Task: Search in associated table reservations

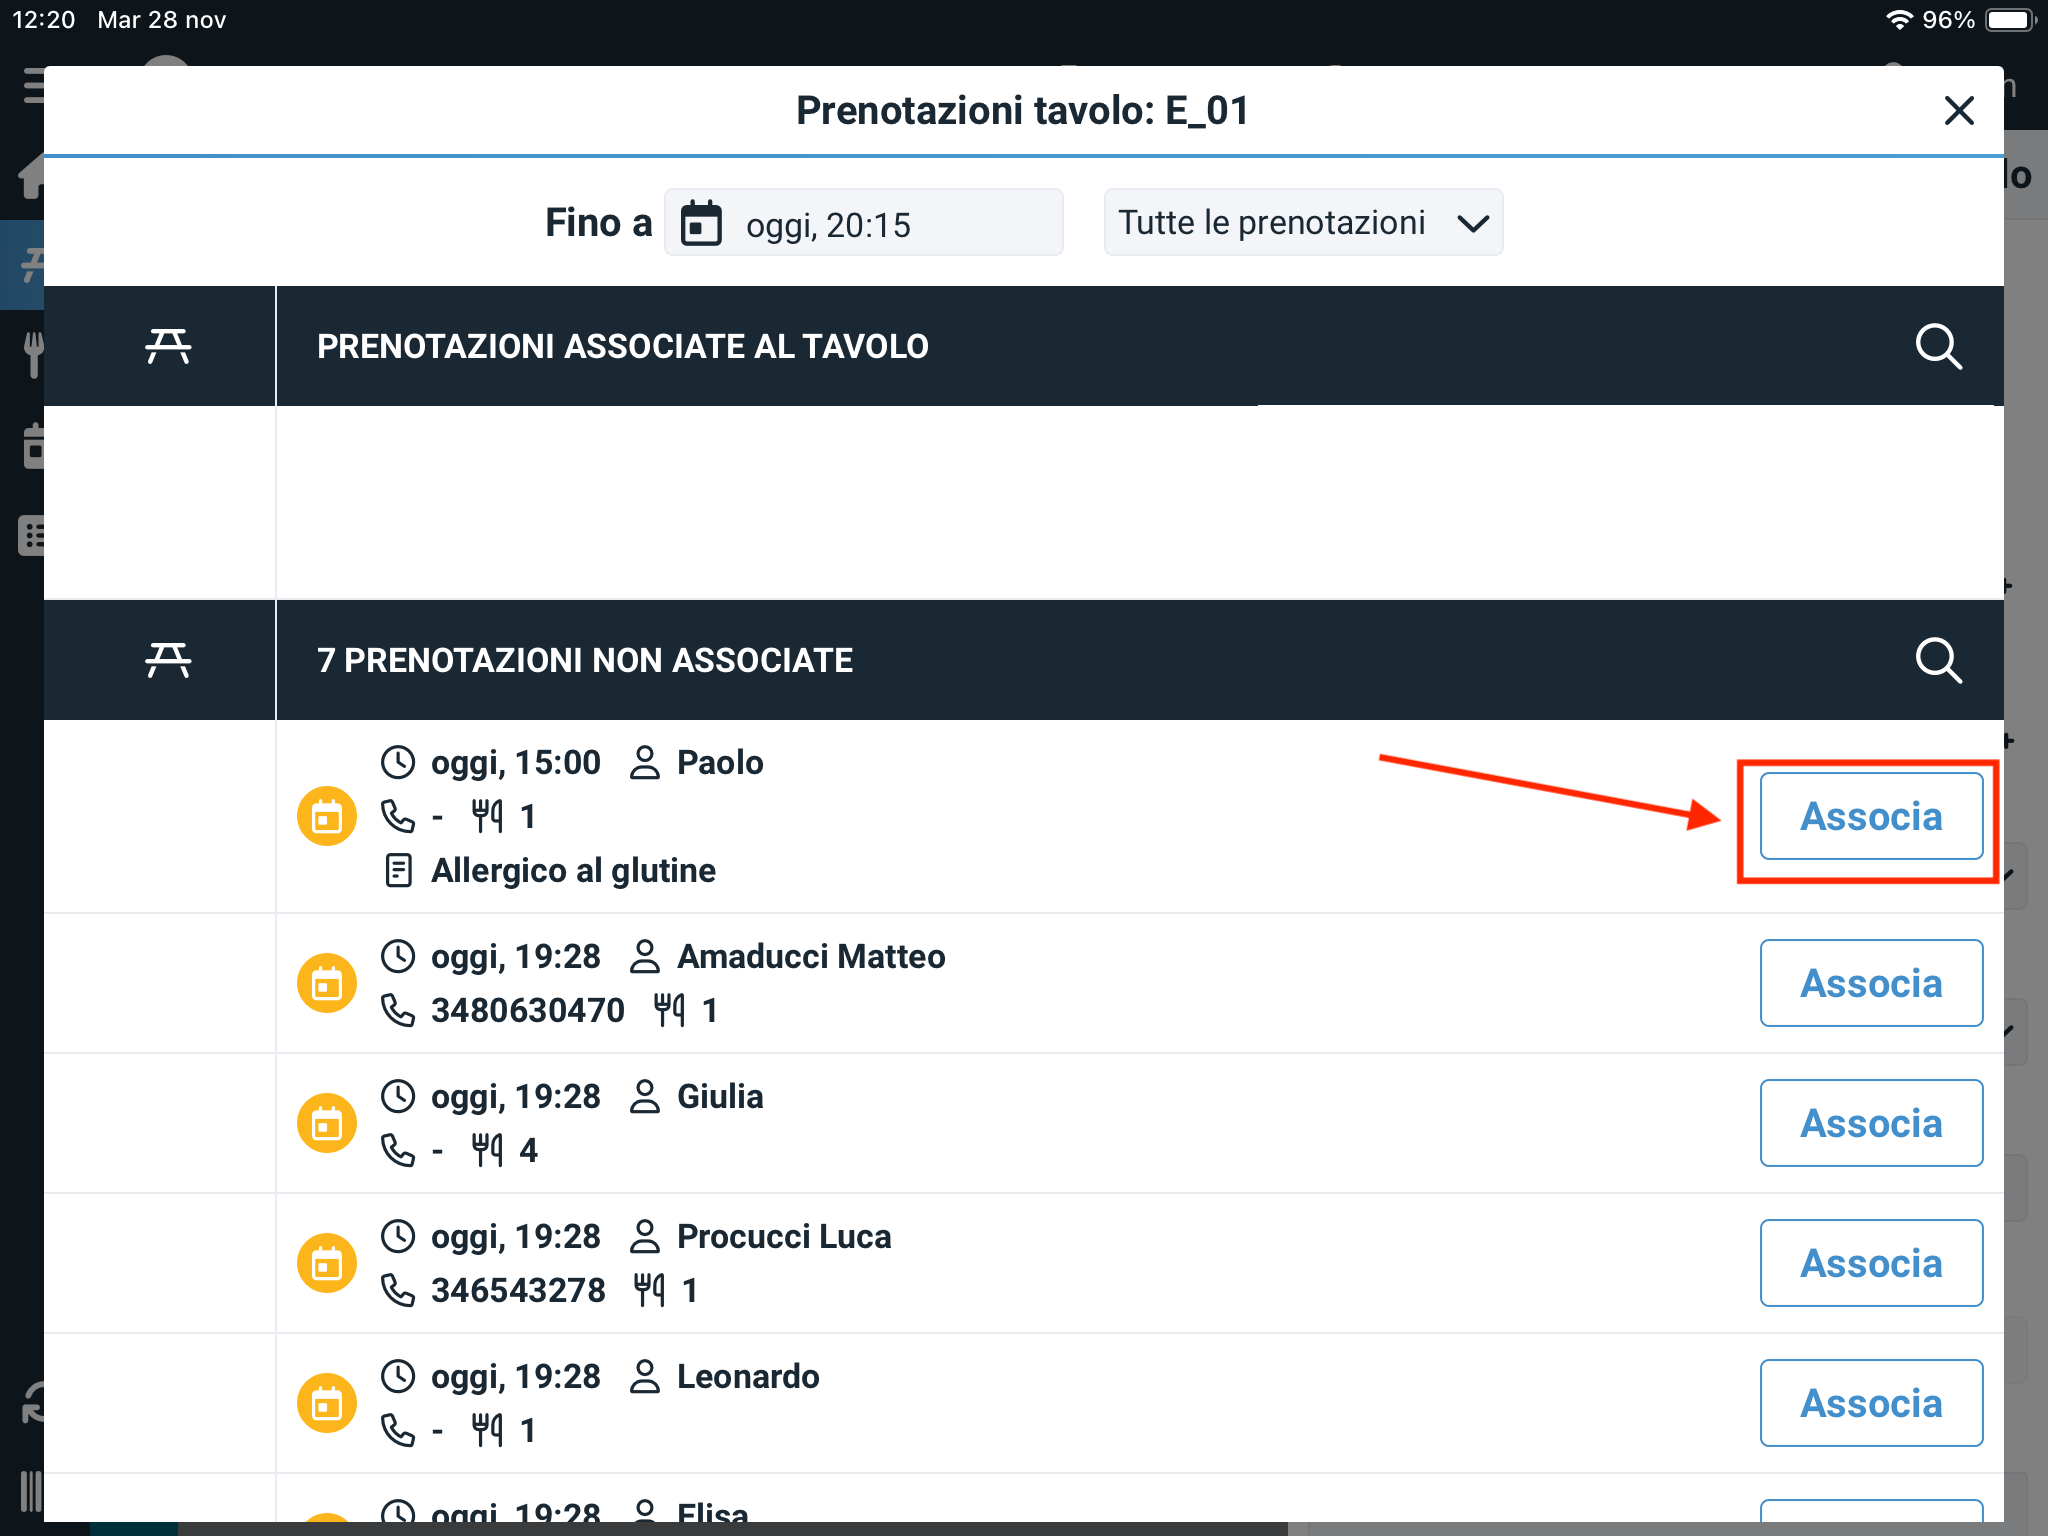Action: coord(1938,347)
